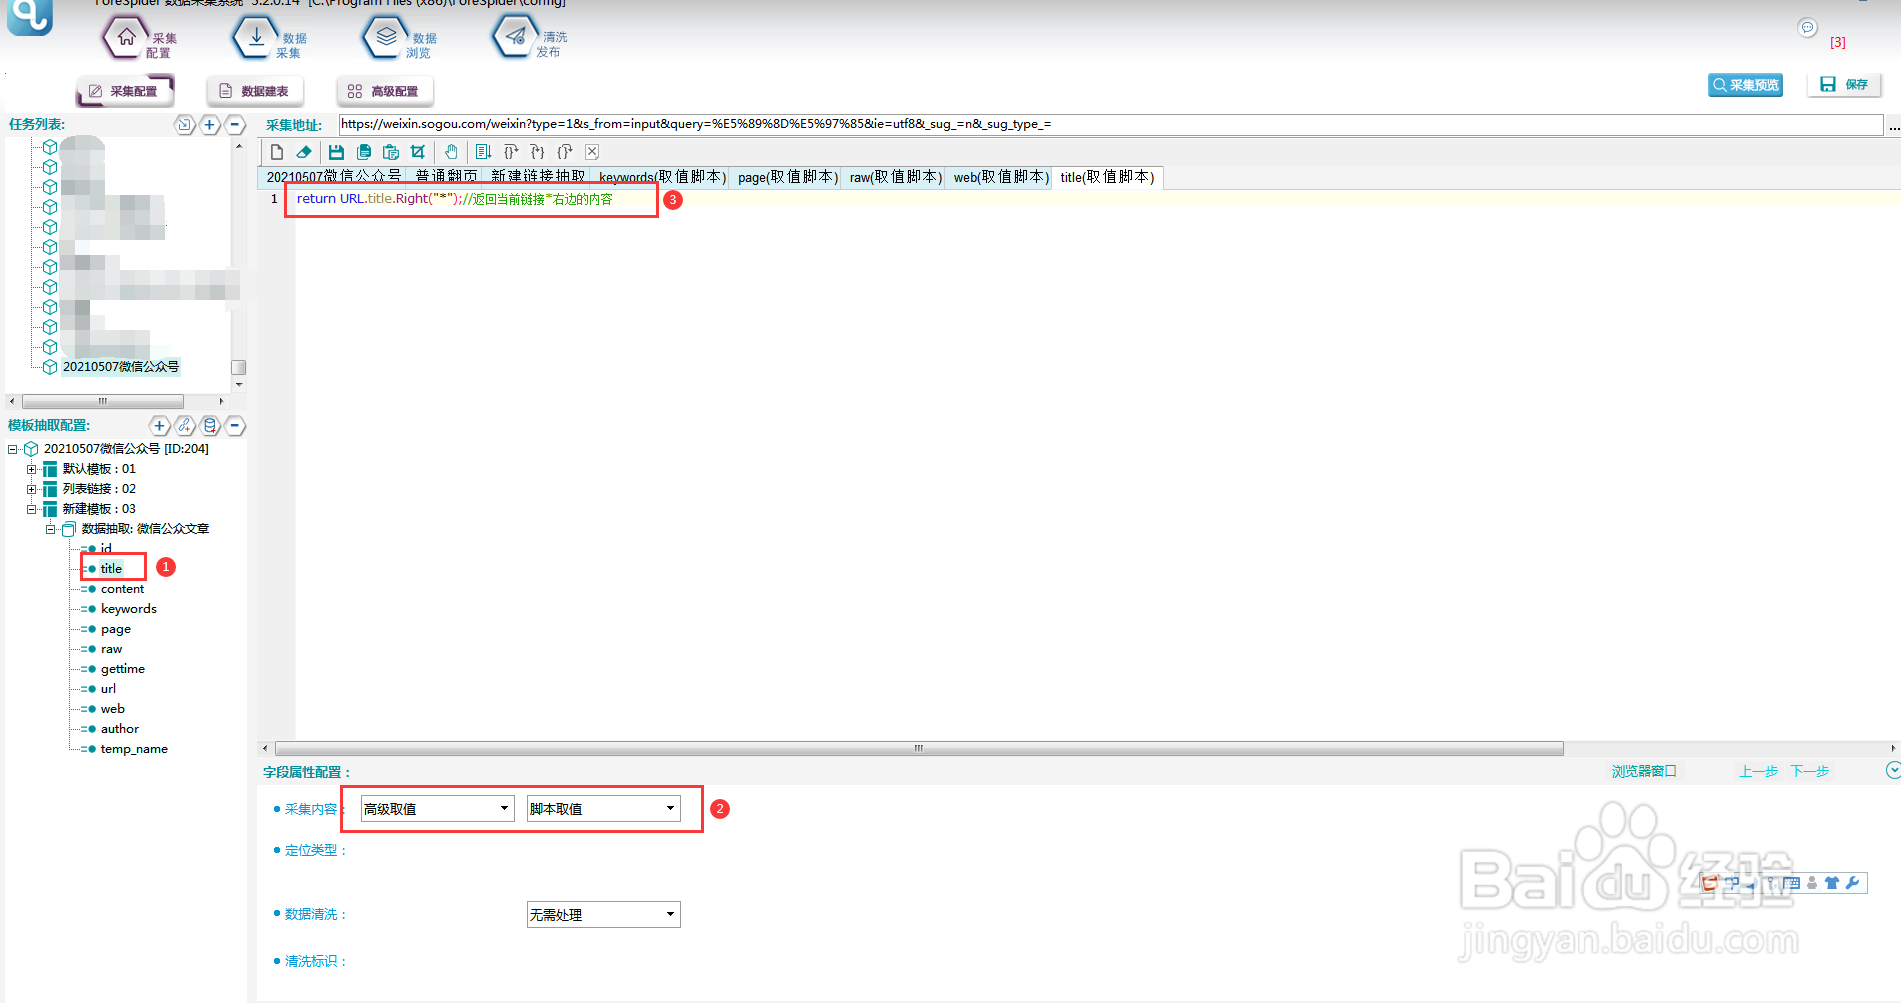Screen dimensions: 1901x1004
Task: Click the first braces-arrow icon in script toolbar
Action: click(x=511, y=152)
